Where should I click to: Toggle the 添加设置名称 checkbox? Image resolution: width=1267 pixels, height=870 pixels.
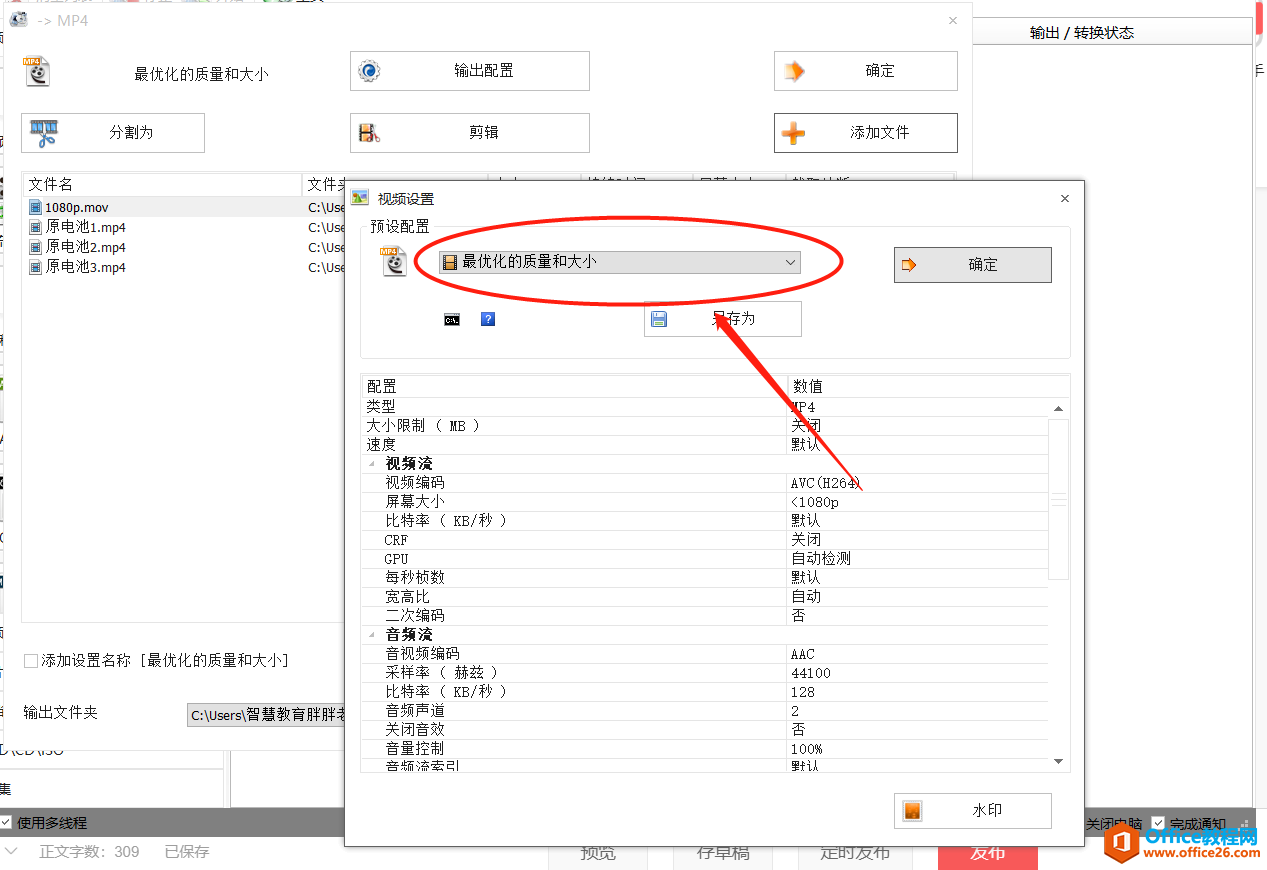[31, 661]
